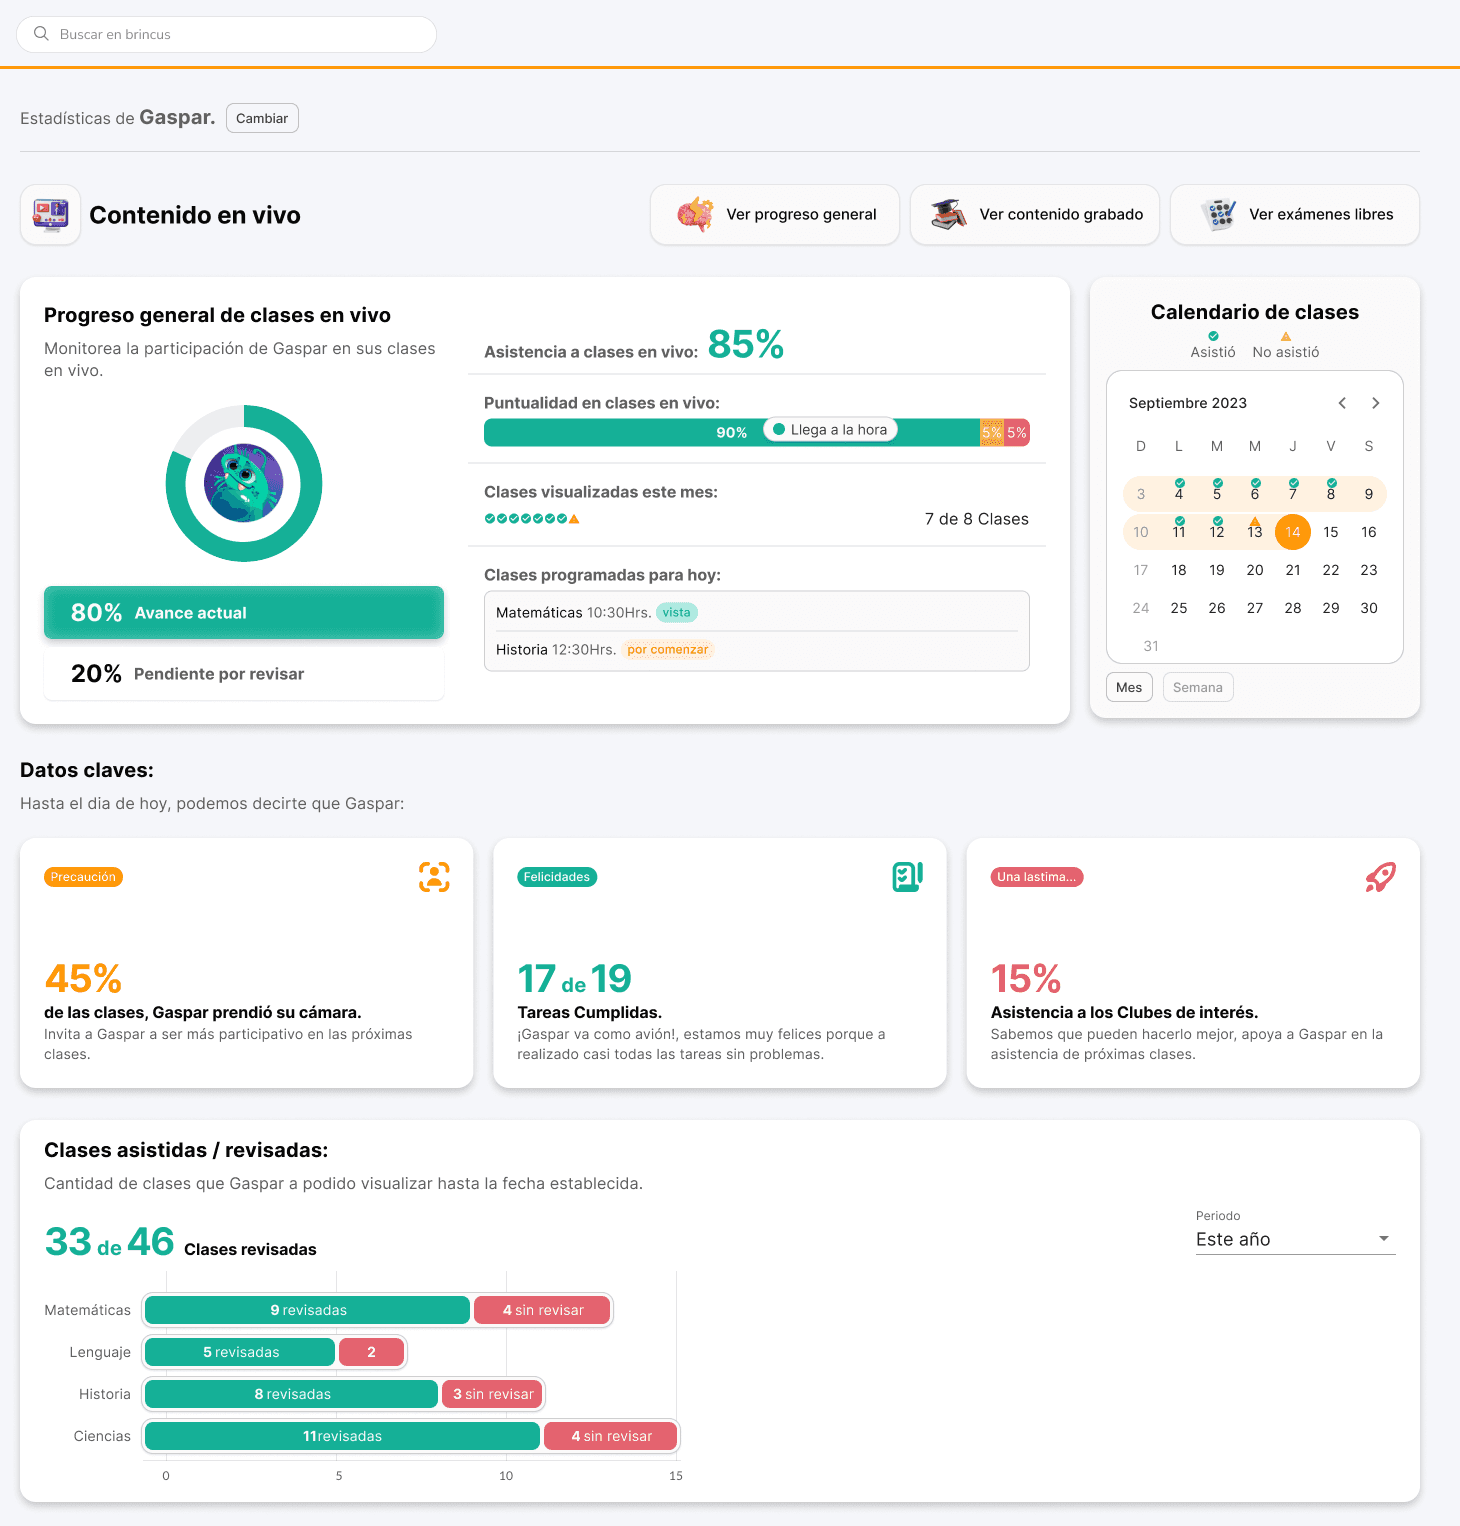Click the 85% attendance value

pos(746,345)
